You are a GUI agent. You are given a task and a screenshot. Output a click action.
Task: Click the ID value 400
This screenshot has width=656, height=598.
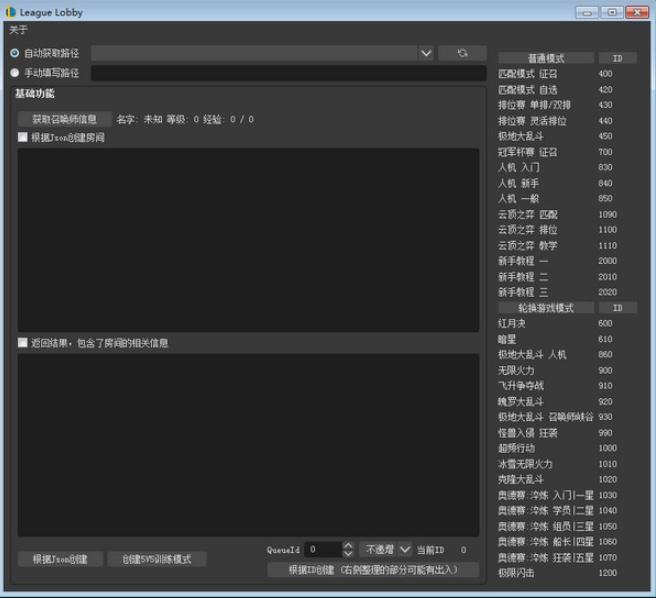pyautogui.click(x=605, y=74)
